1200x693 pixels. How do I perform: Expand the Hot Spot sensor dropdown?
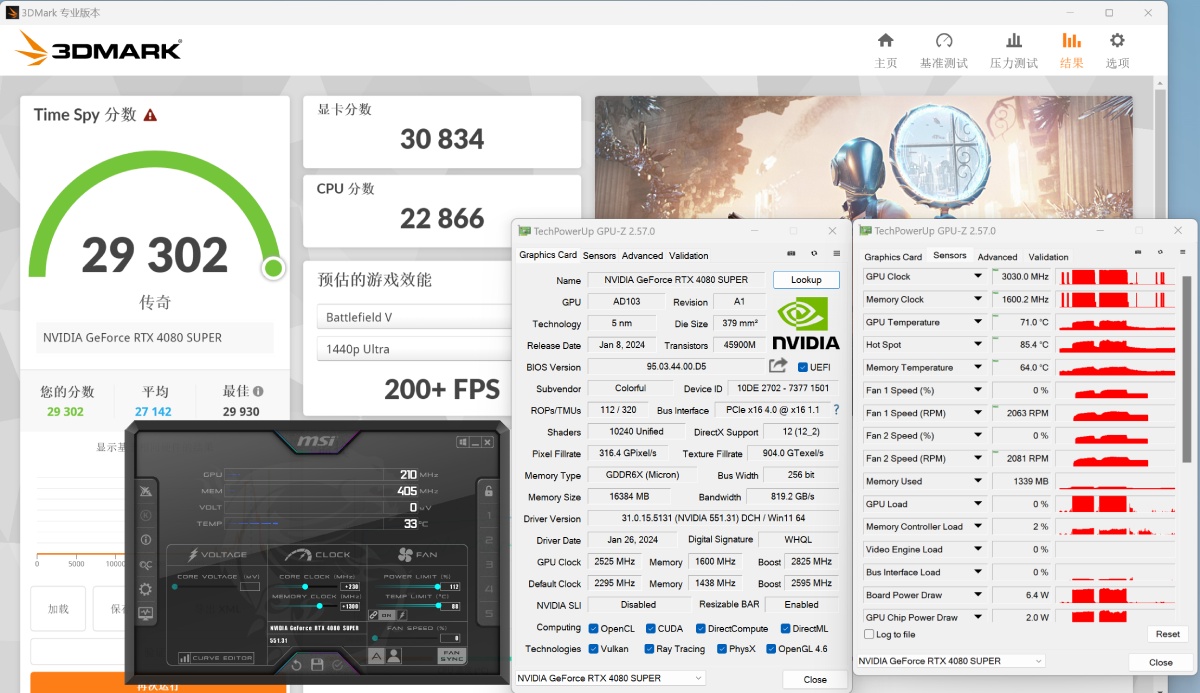click(978, 345)
